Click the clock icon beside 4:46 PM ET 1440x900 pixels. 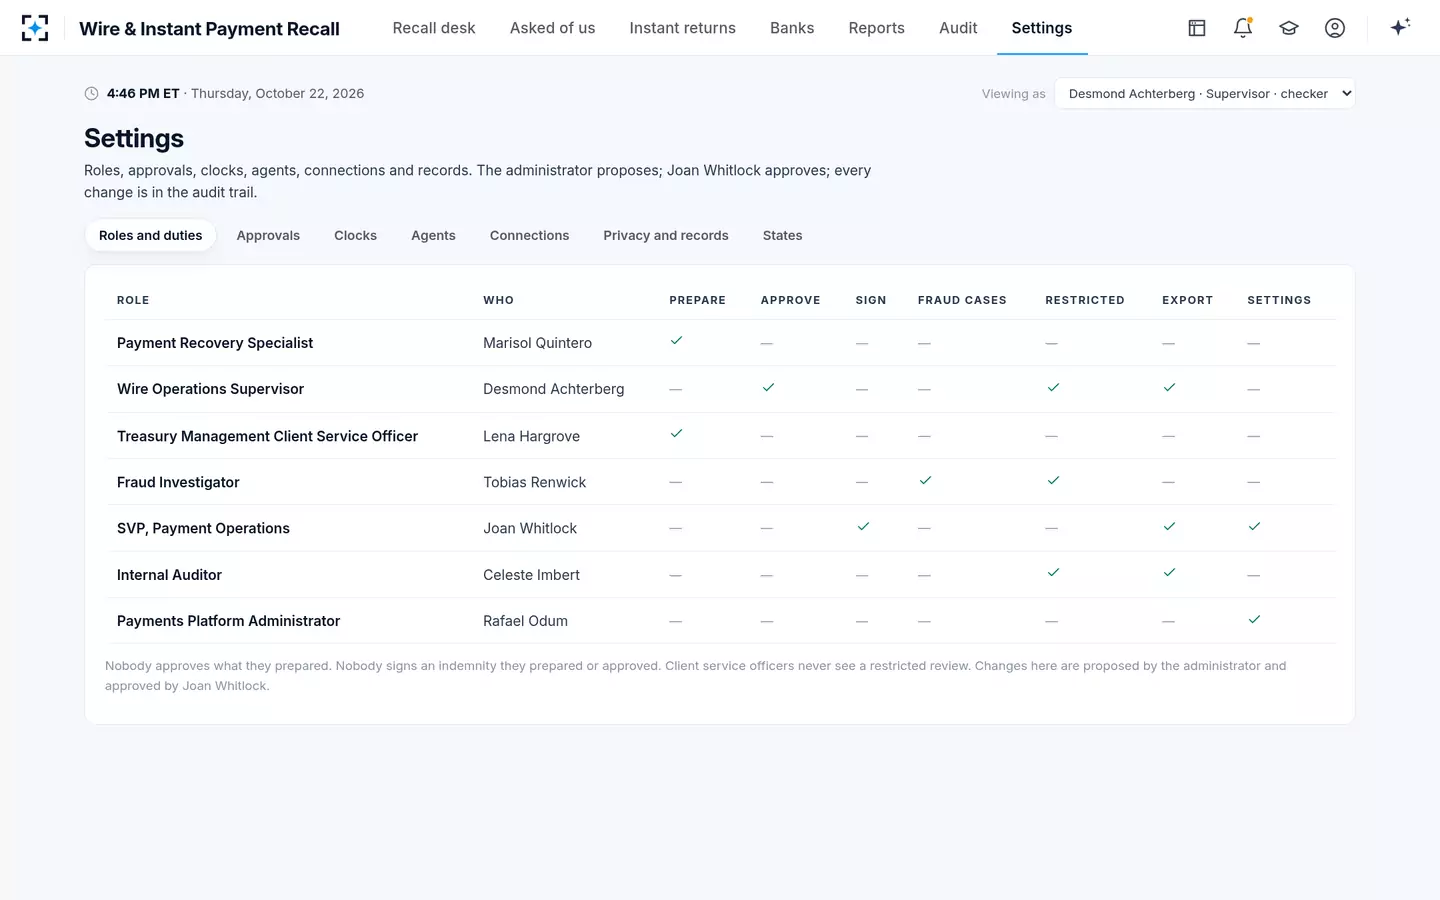tap(91, 94)
